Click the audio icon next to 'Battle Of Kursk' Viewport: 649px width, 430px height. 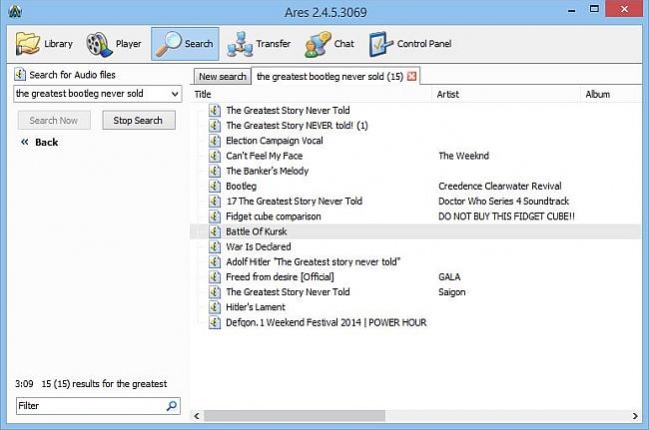(x=214, y=232)
